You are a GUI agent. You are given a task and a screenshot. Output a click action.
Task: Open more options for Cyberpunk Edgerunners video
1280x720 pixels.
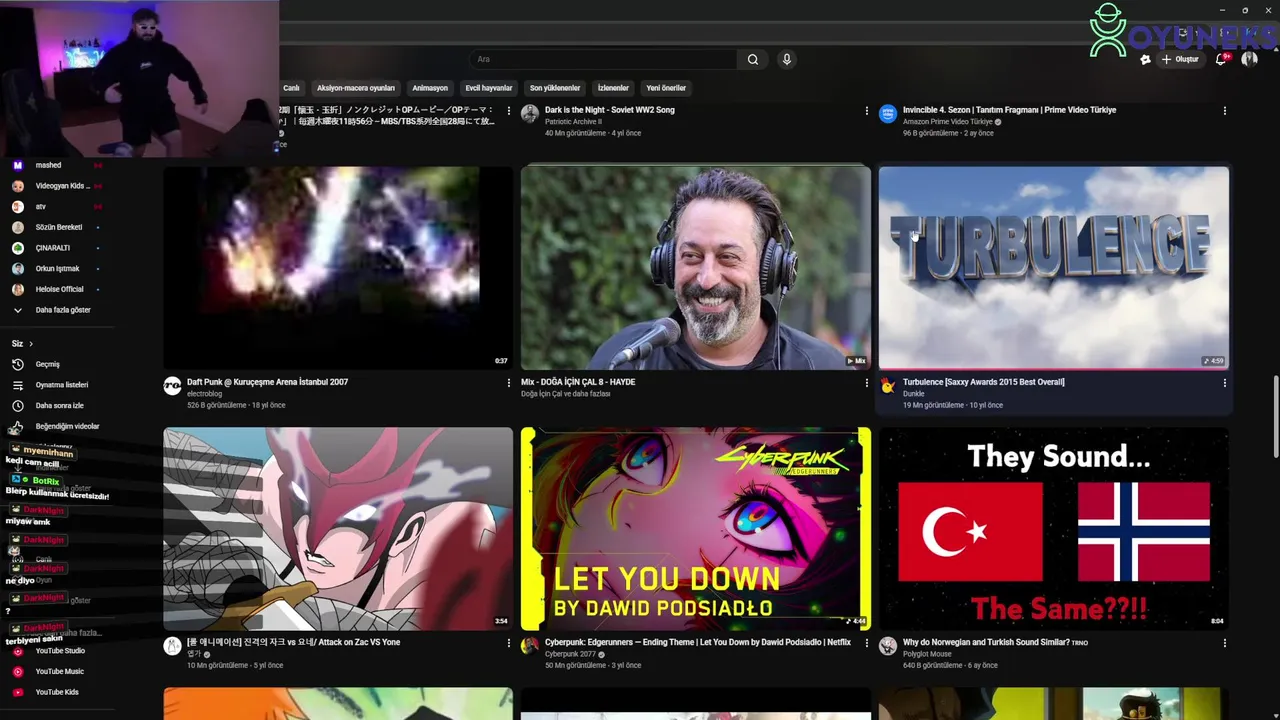click(867, 643)
